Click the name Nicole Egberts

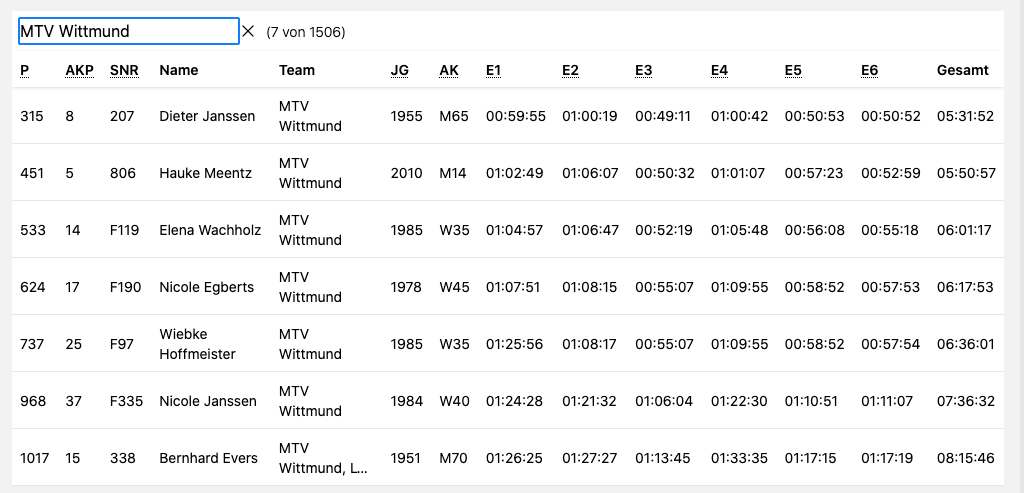click(x=206, y=287)
